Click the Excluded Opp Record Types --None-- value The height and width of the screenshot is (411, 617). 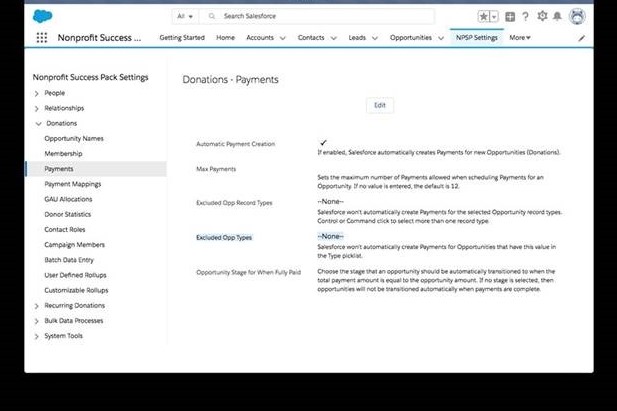pyautogui.click(x=331, y=202)
